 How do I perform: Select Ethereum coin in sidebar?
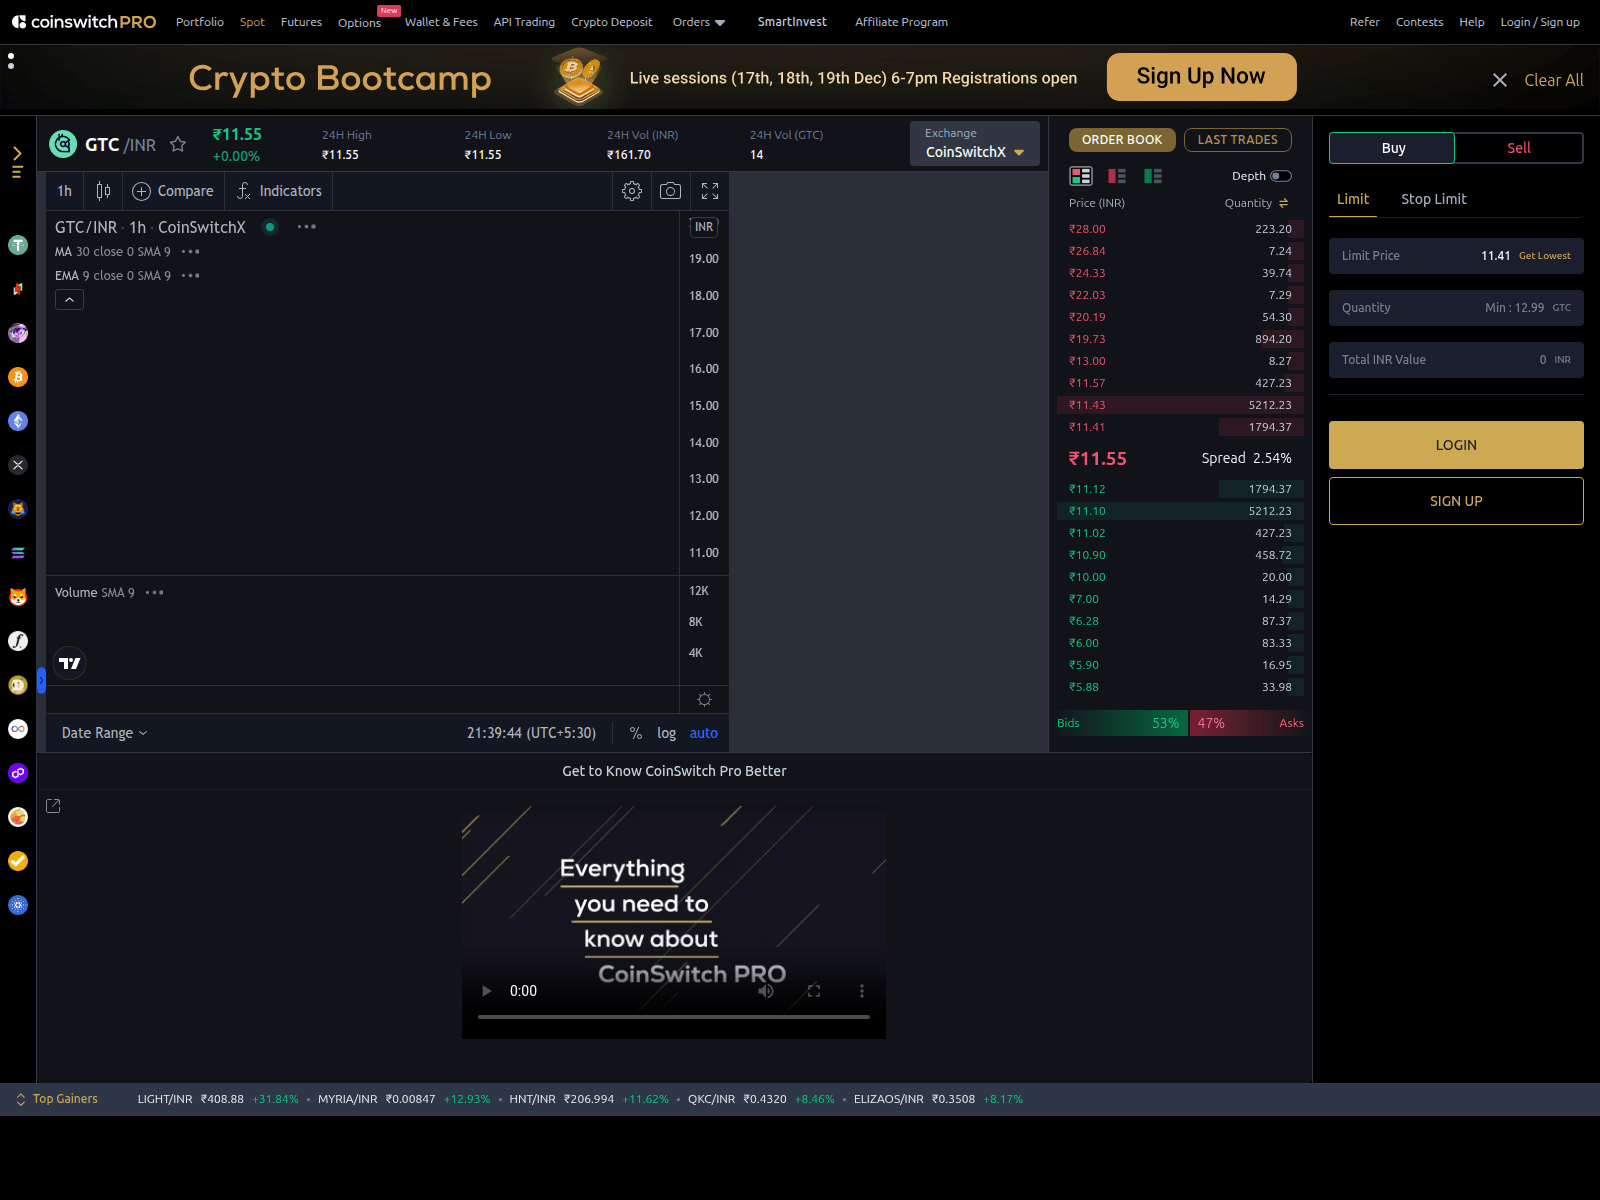tap(18, 421)
